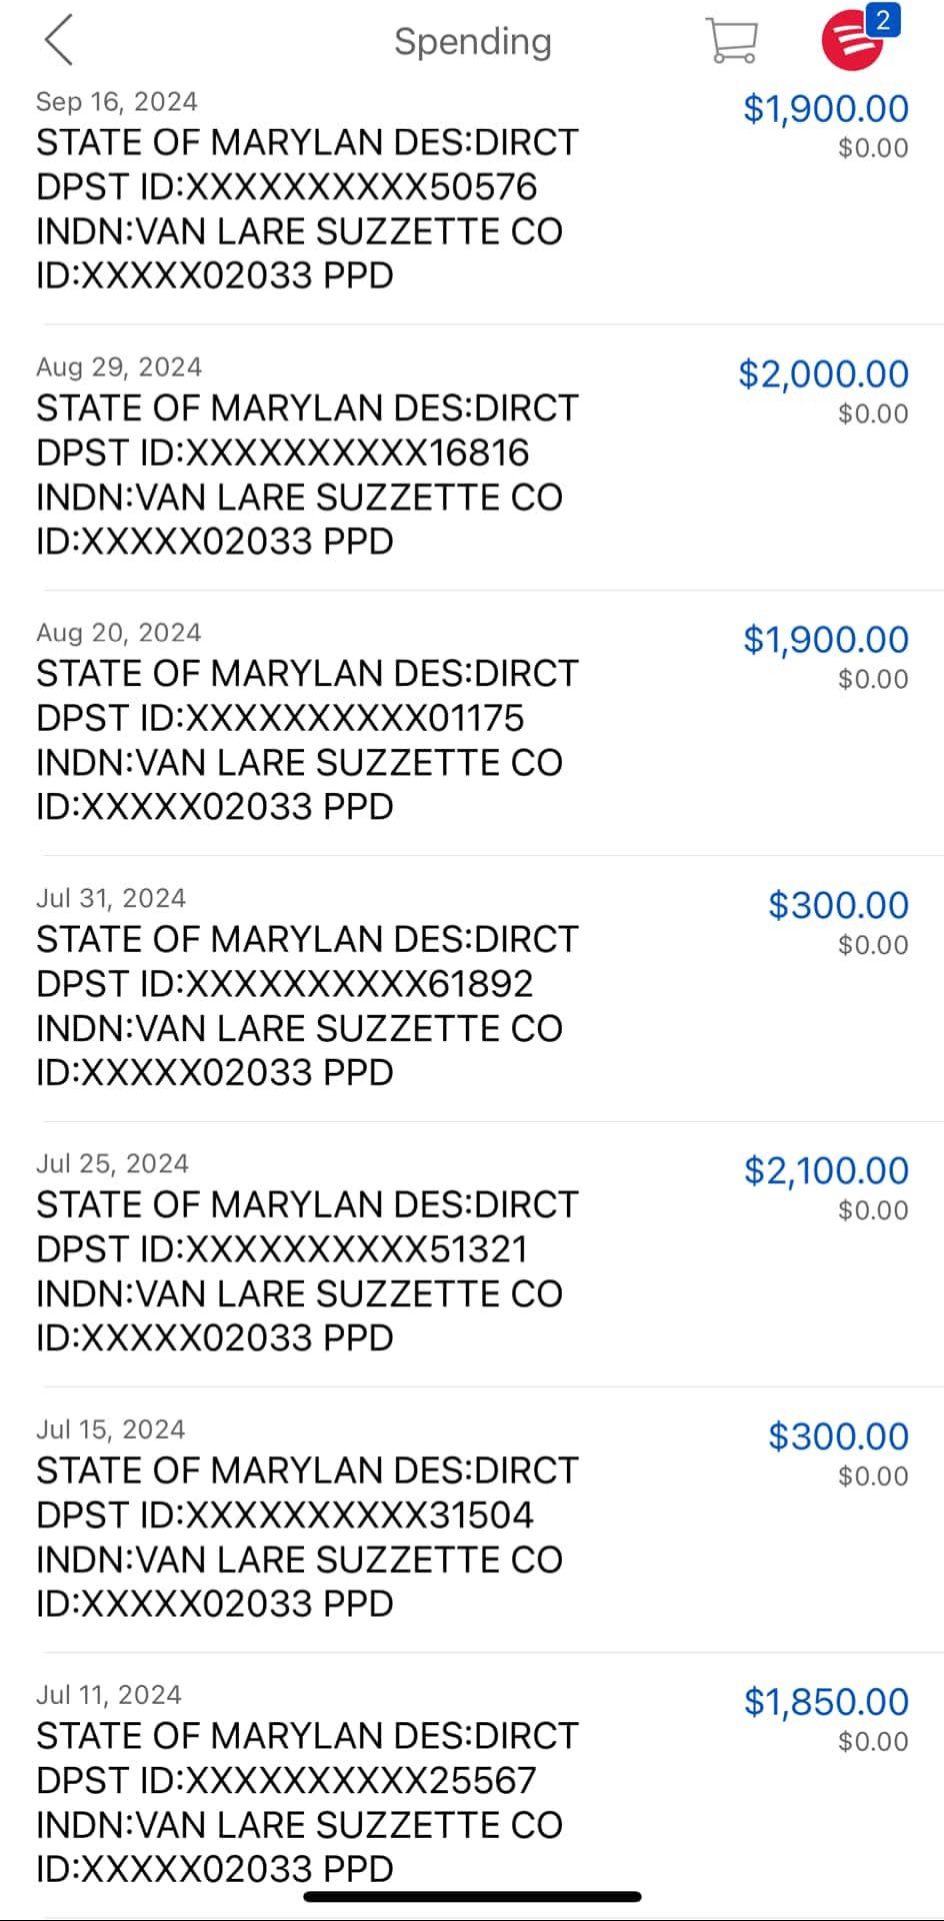The image size is (944, 1921).
Task: Tap the $2,100.00 deposit amount
Action: (825, 1170)
